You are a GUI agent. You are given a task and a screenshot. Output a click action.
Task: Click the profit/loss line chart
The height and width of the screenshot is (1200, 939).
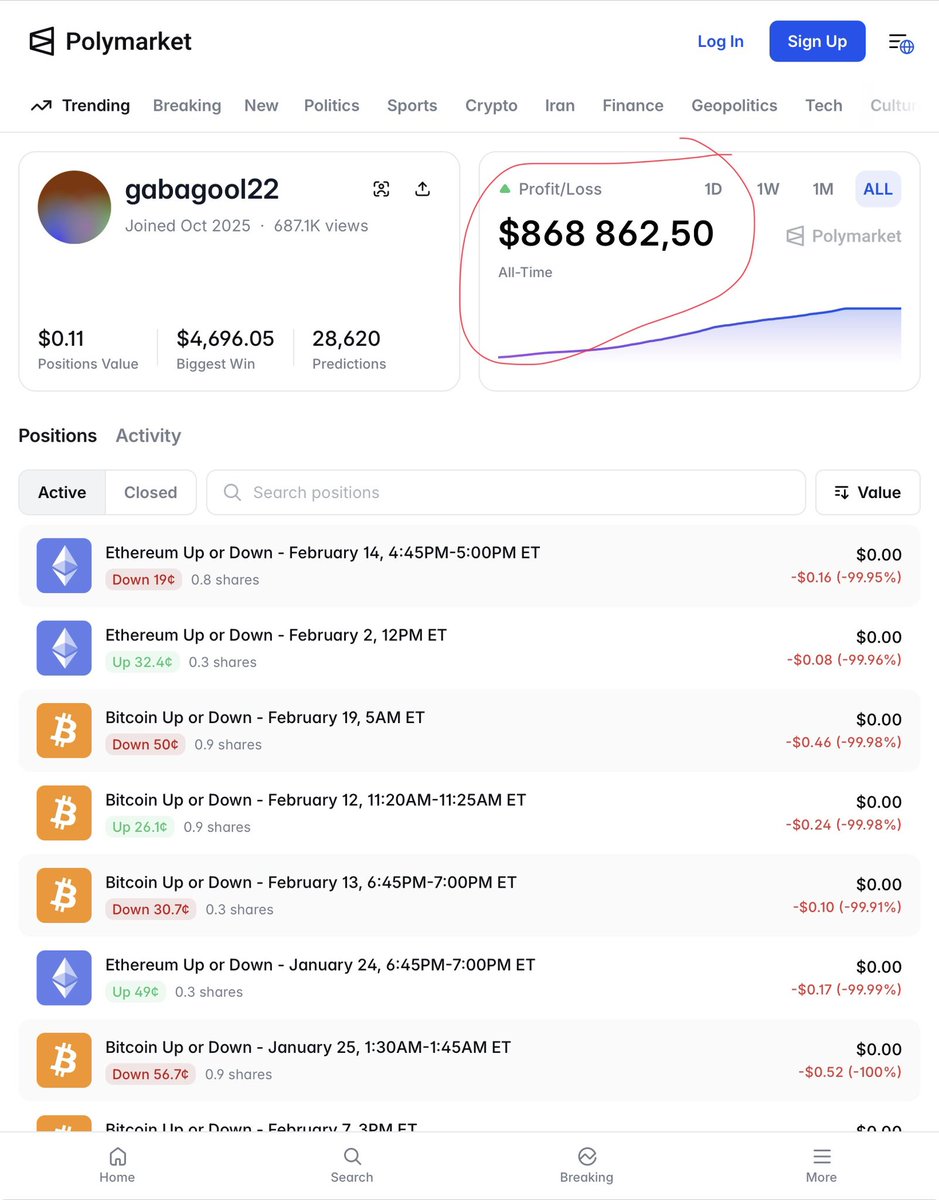[x=700, y=335]
